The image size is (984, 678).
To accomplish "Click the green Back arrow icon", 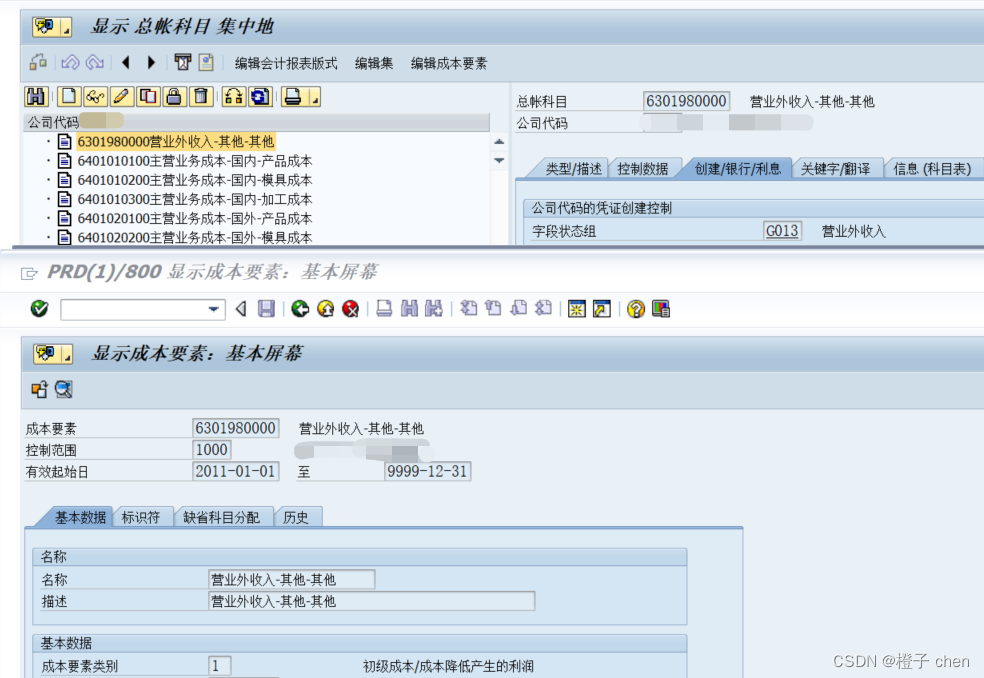I will coord(298,310).
